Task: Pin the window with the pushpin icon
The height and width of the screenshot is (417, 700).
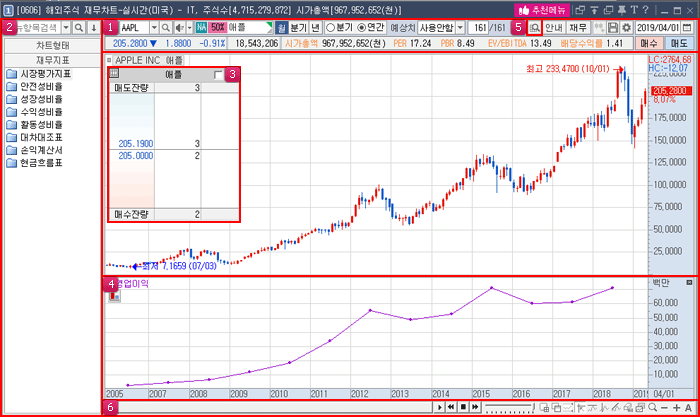Action: click(x=621, y=10)
